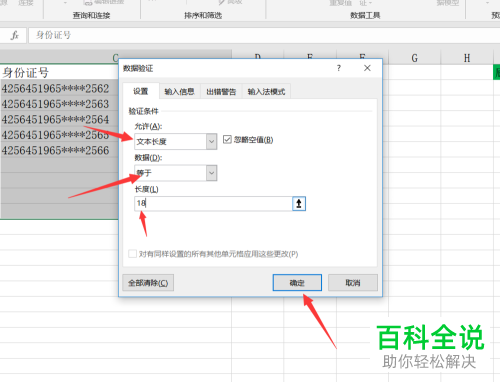The image size is (500, 382).
Task: Click the help question mark in 数据验证 dialog
Action: pyautogui.click(x=339, y=68)
